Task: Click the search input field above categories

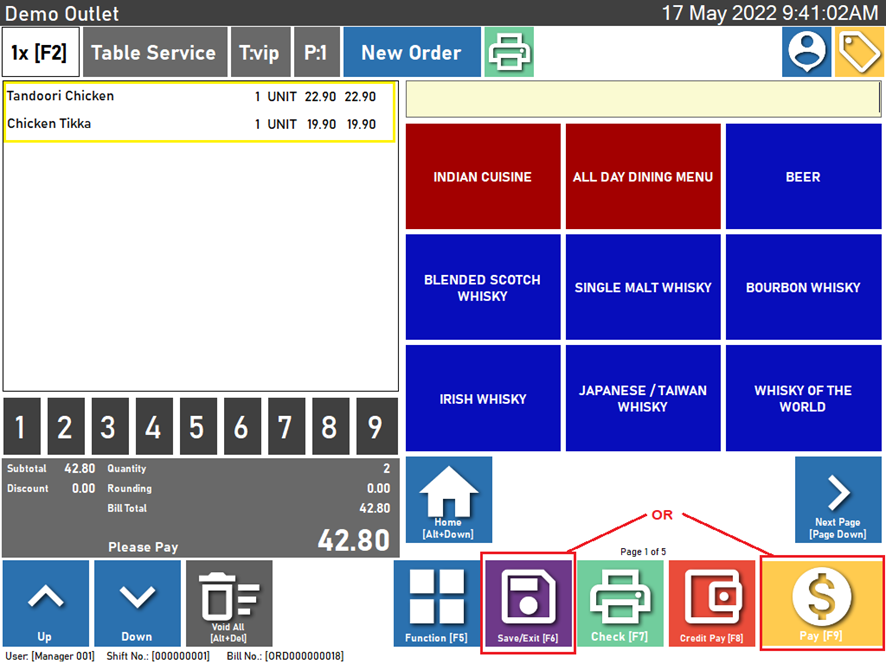Action: point(643,100)
